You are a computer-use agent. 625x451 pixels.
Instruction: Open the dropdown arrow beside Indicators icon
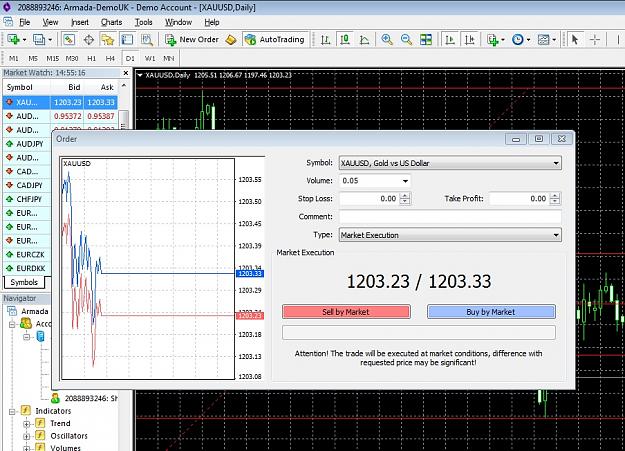pos(503,40)
